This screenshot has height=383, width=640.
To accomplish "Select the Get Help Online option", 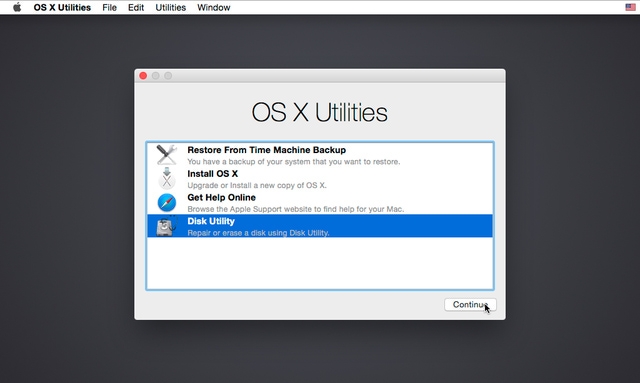I will pos(320,203).
